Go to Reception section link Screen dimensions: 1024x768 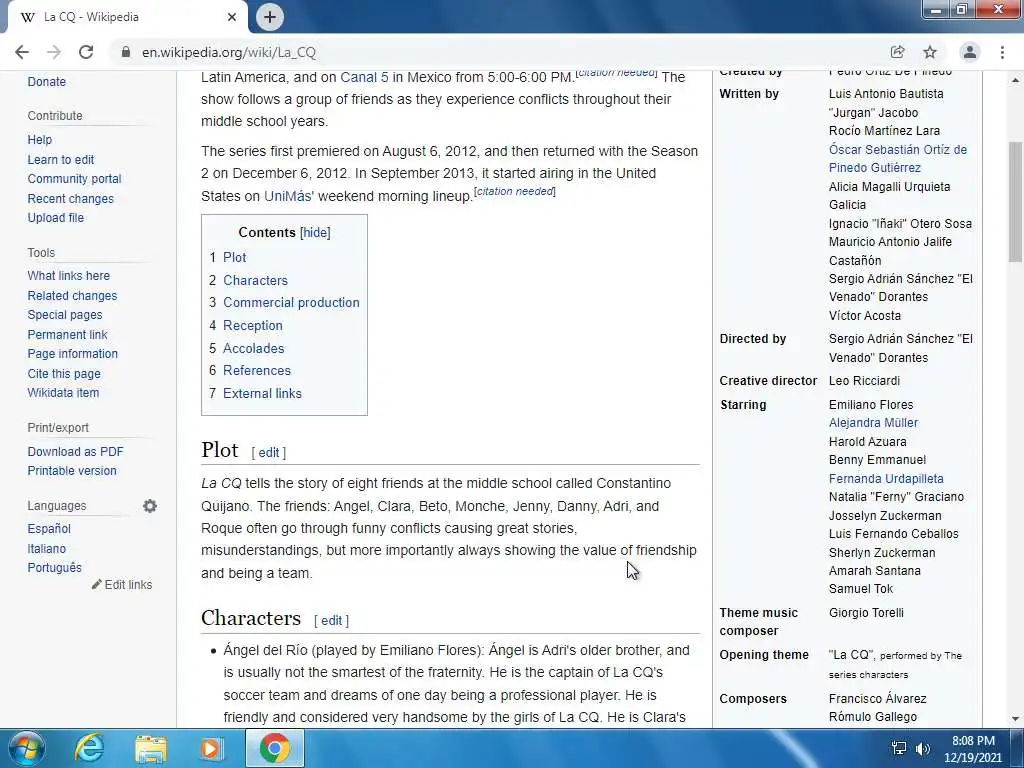253,325
